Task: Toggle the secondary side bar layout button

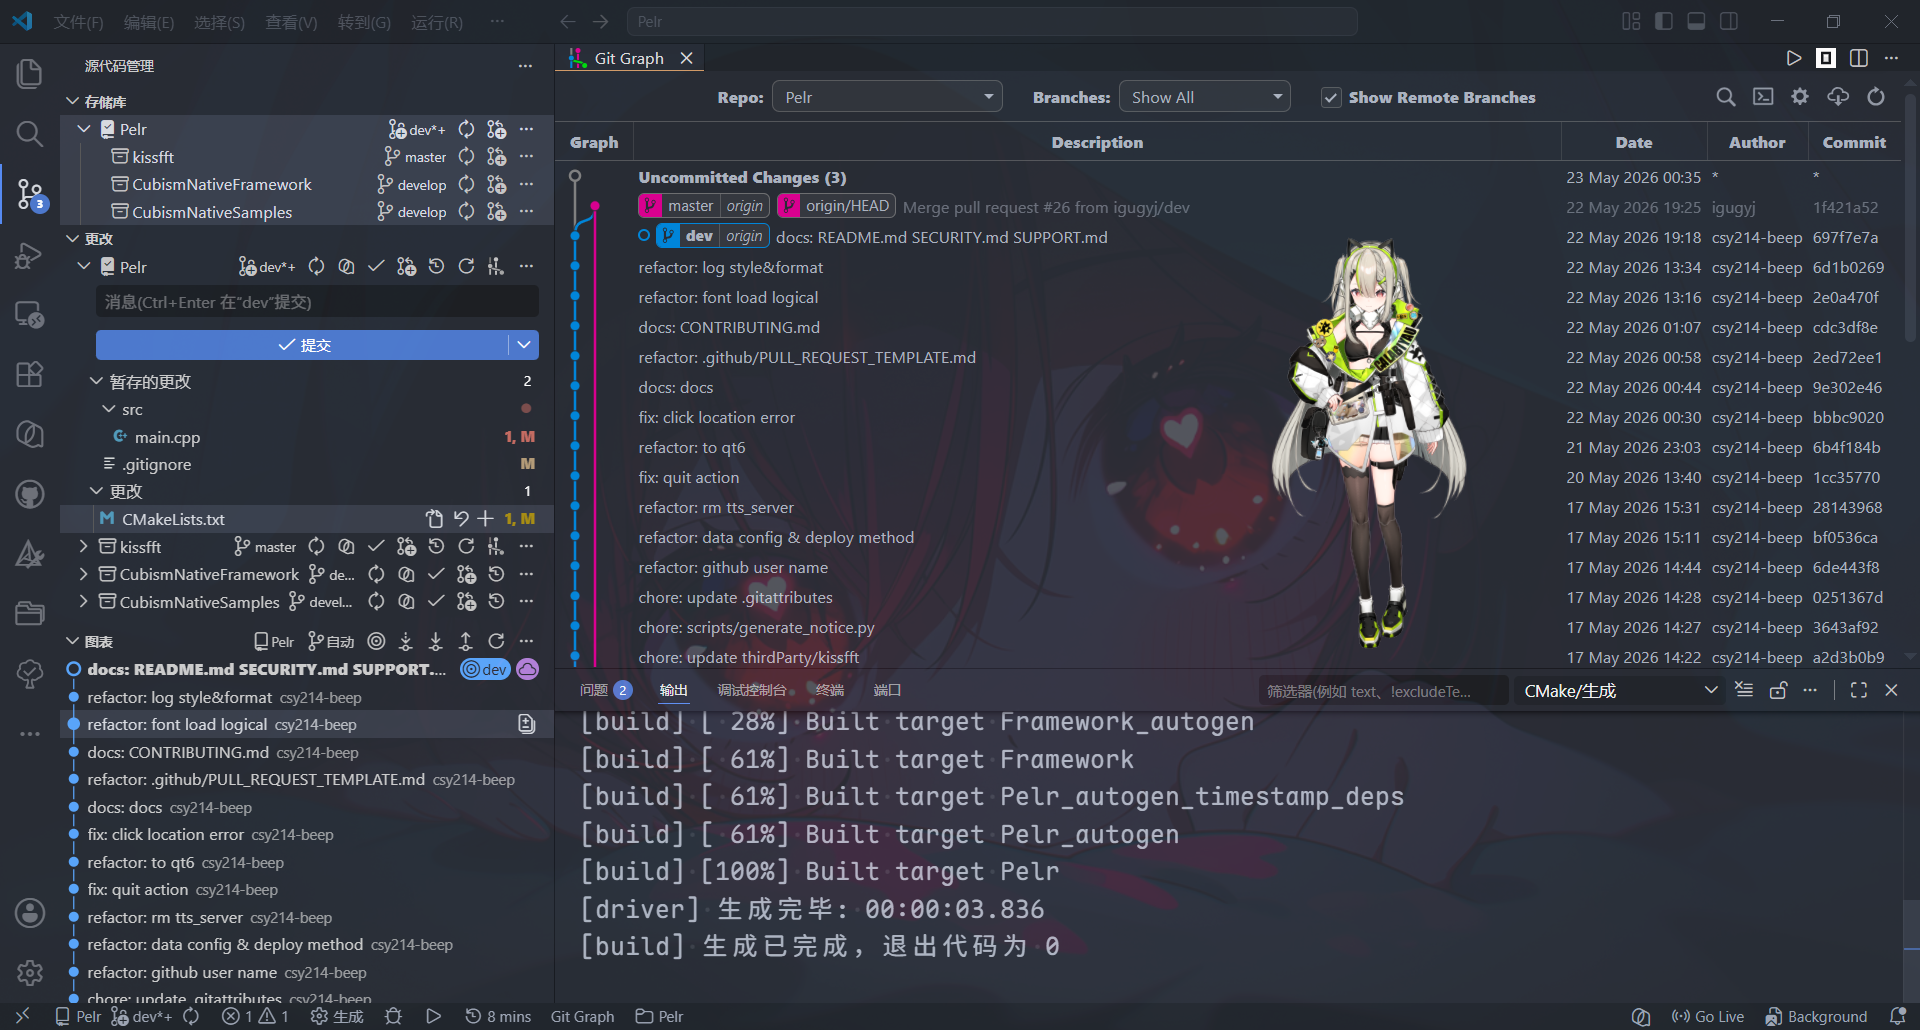Action: coord(1729,22)
